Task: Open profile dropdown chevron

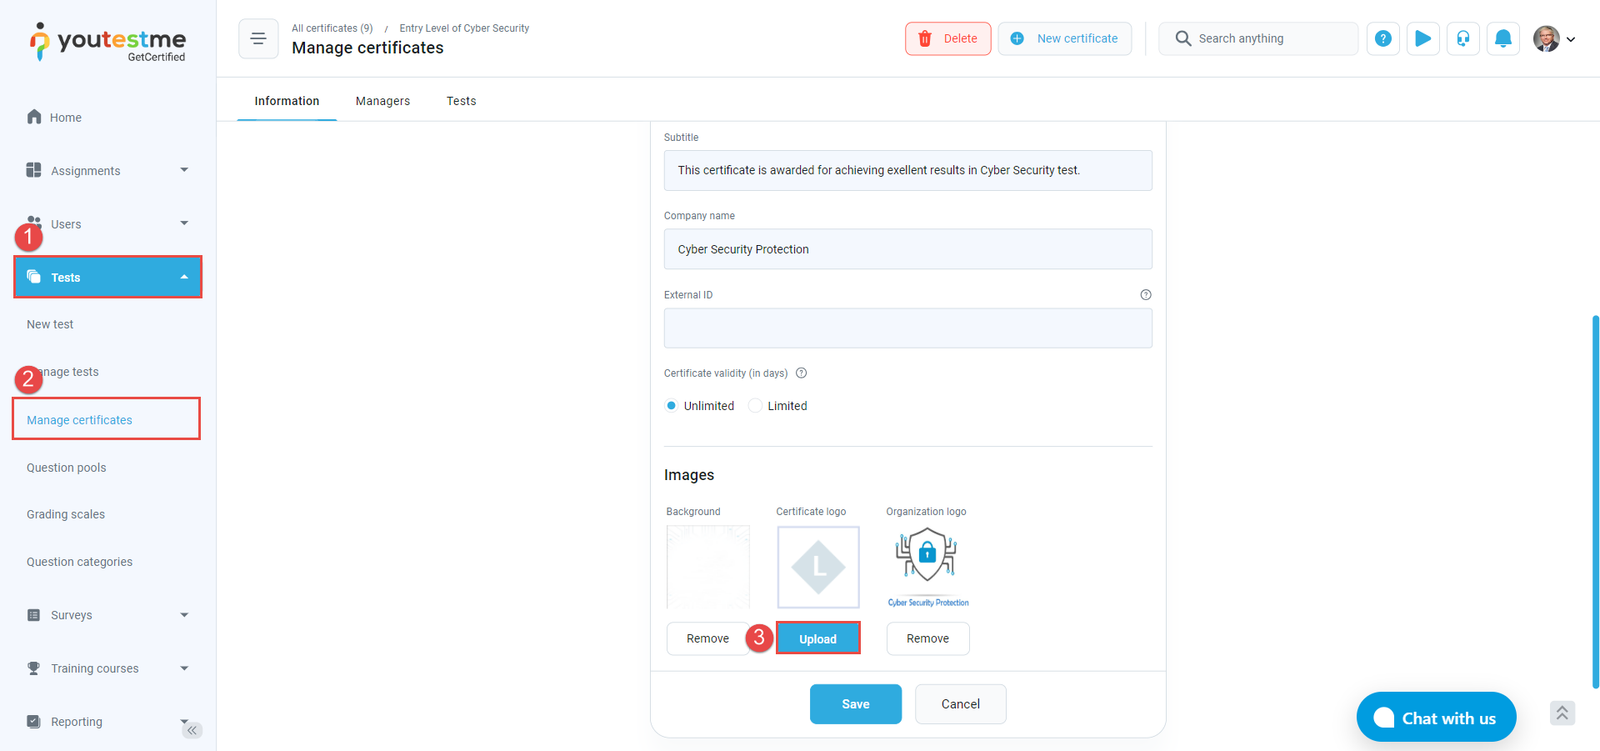Action: click(1571, 40)
